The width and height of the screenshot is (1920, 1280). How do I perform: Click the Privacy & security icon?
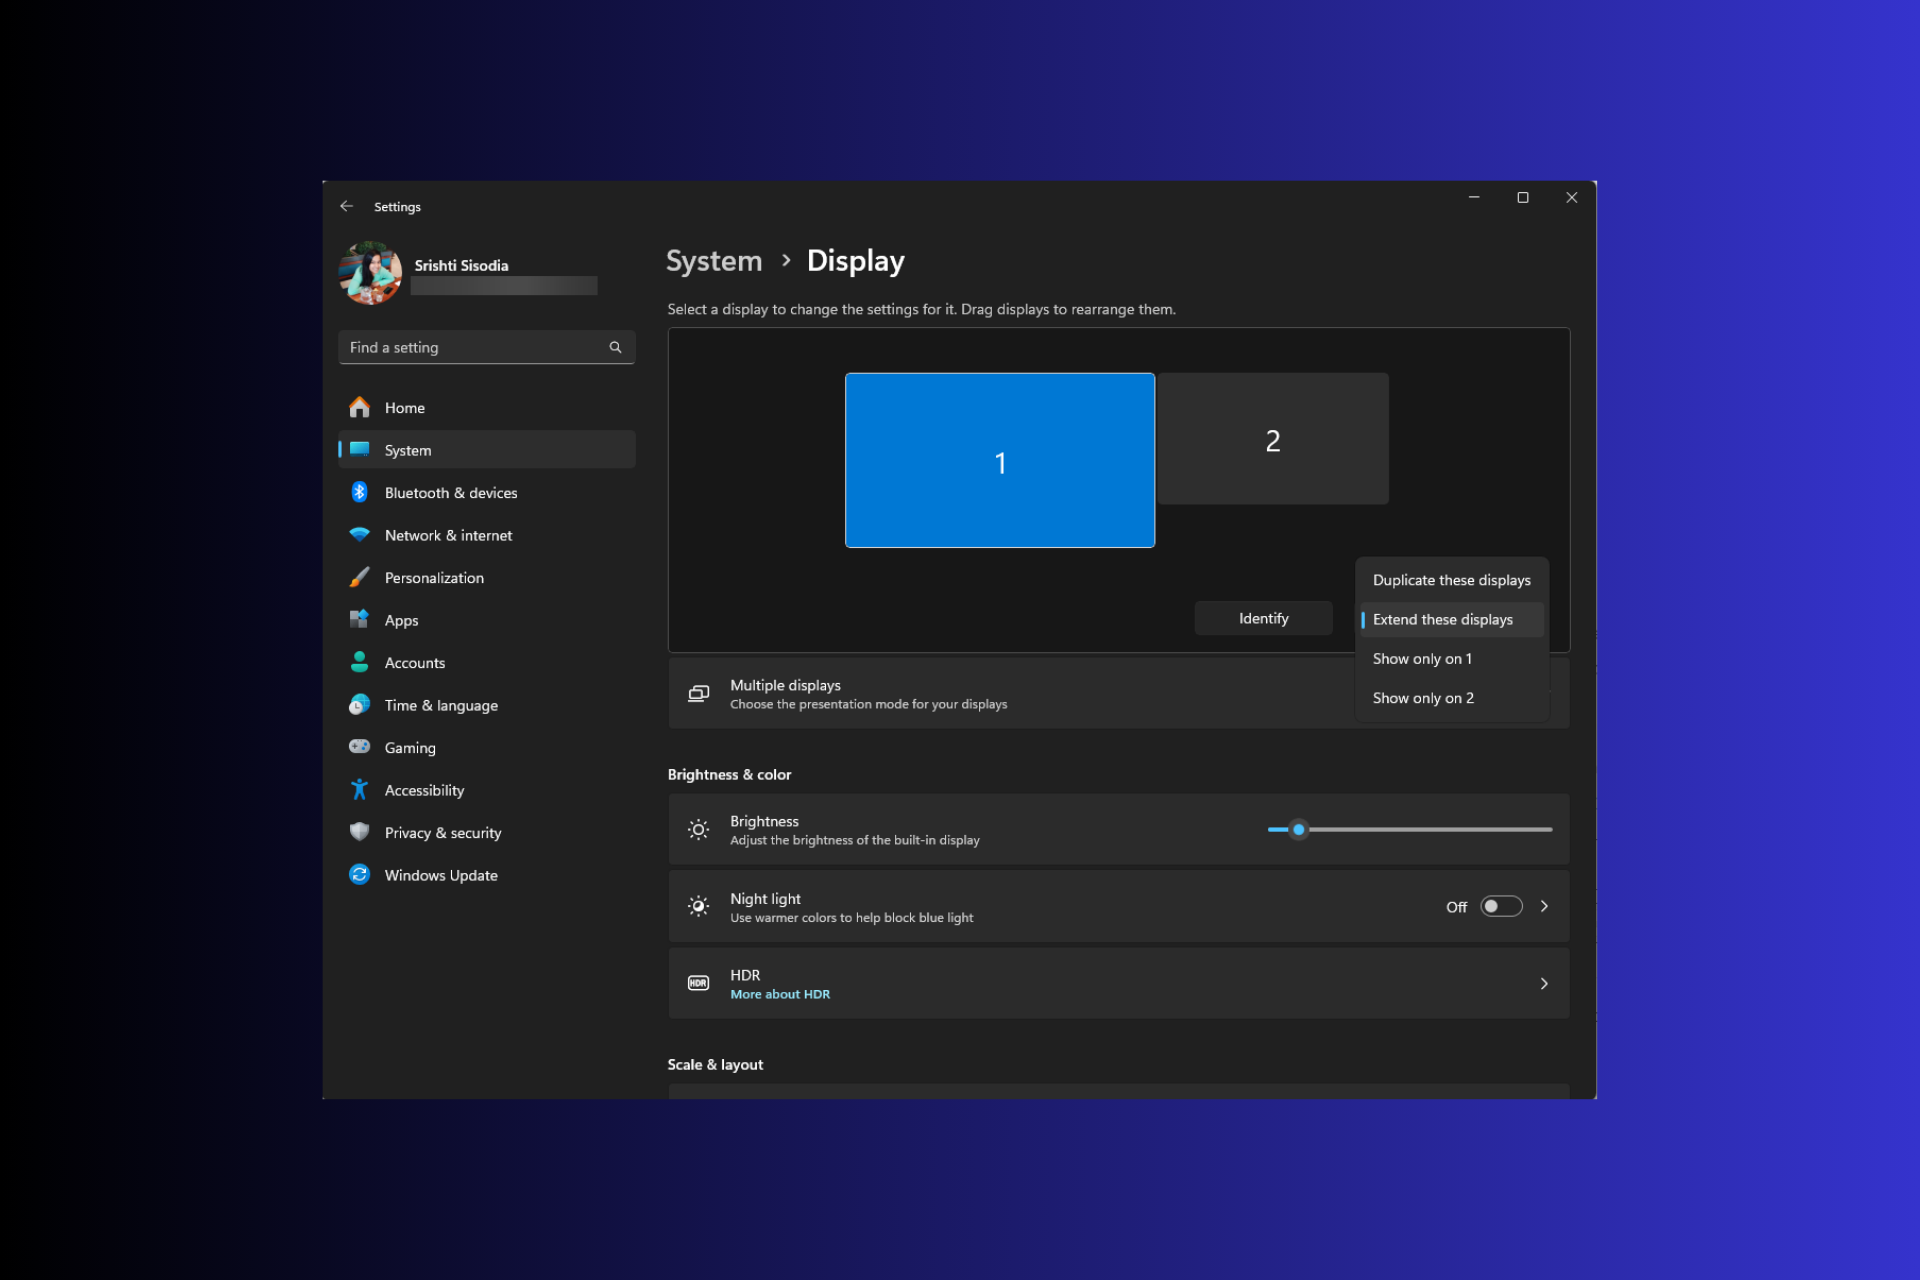point(360,831)
